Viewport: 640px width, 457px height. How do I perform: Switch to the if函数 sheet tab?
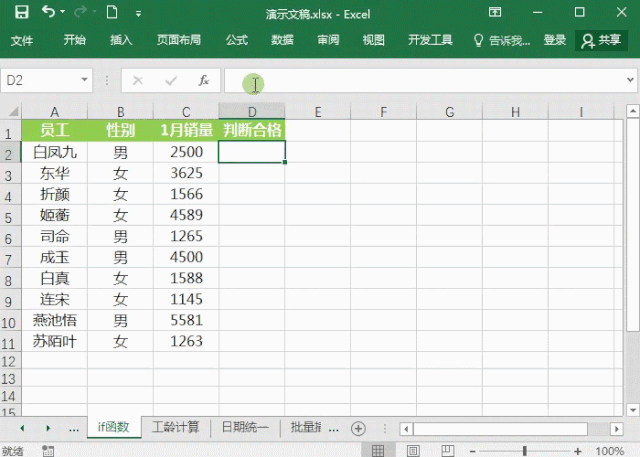114,427
